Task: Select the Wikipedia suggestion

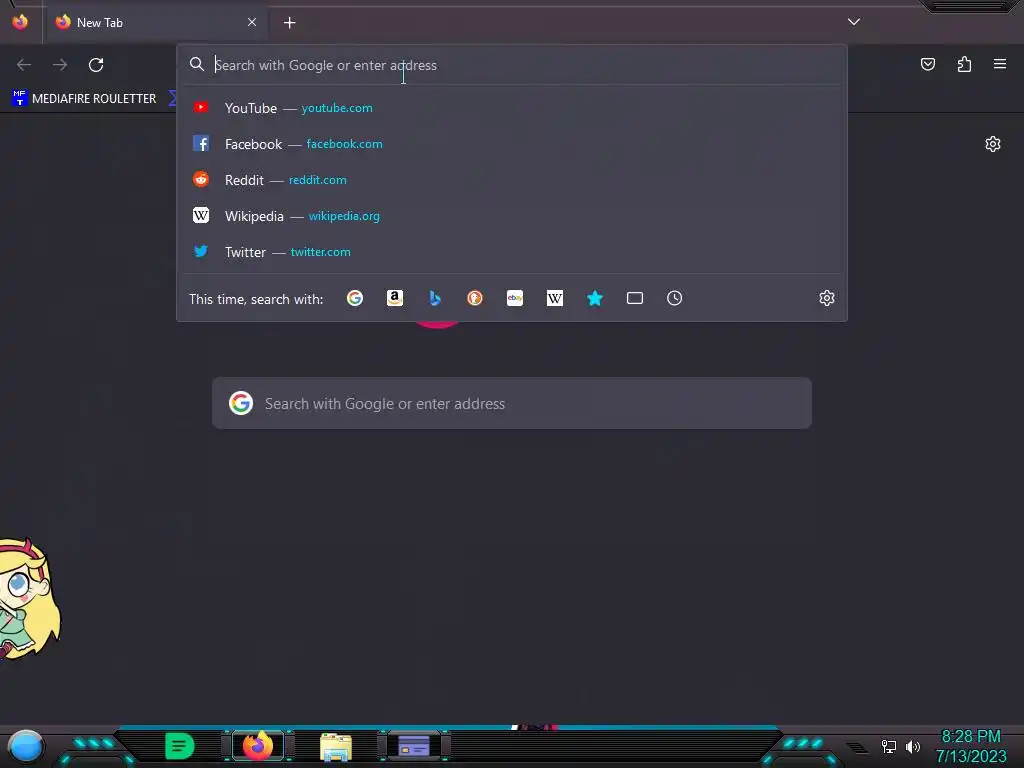Action: [x=512, y=216]
